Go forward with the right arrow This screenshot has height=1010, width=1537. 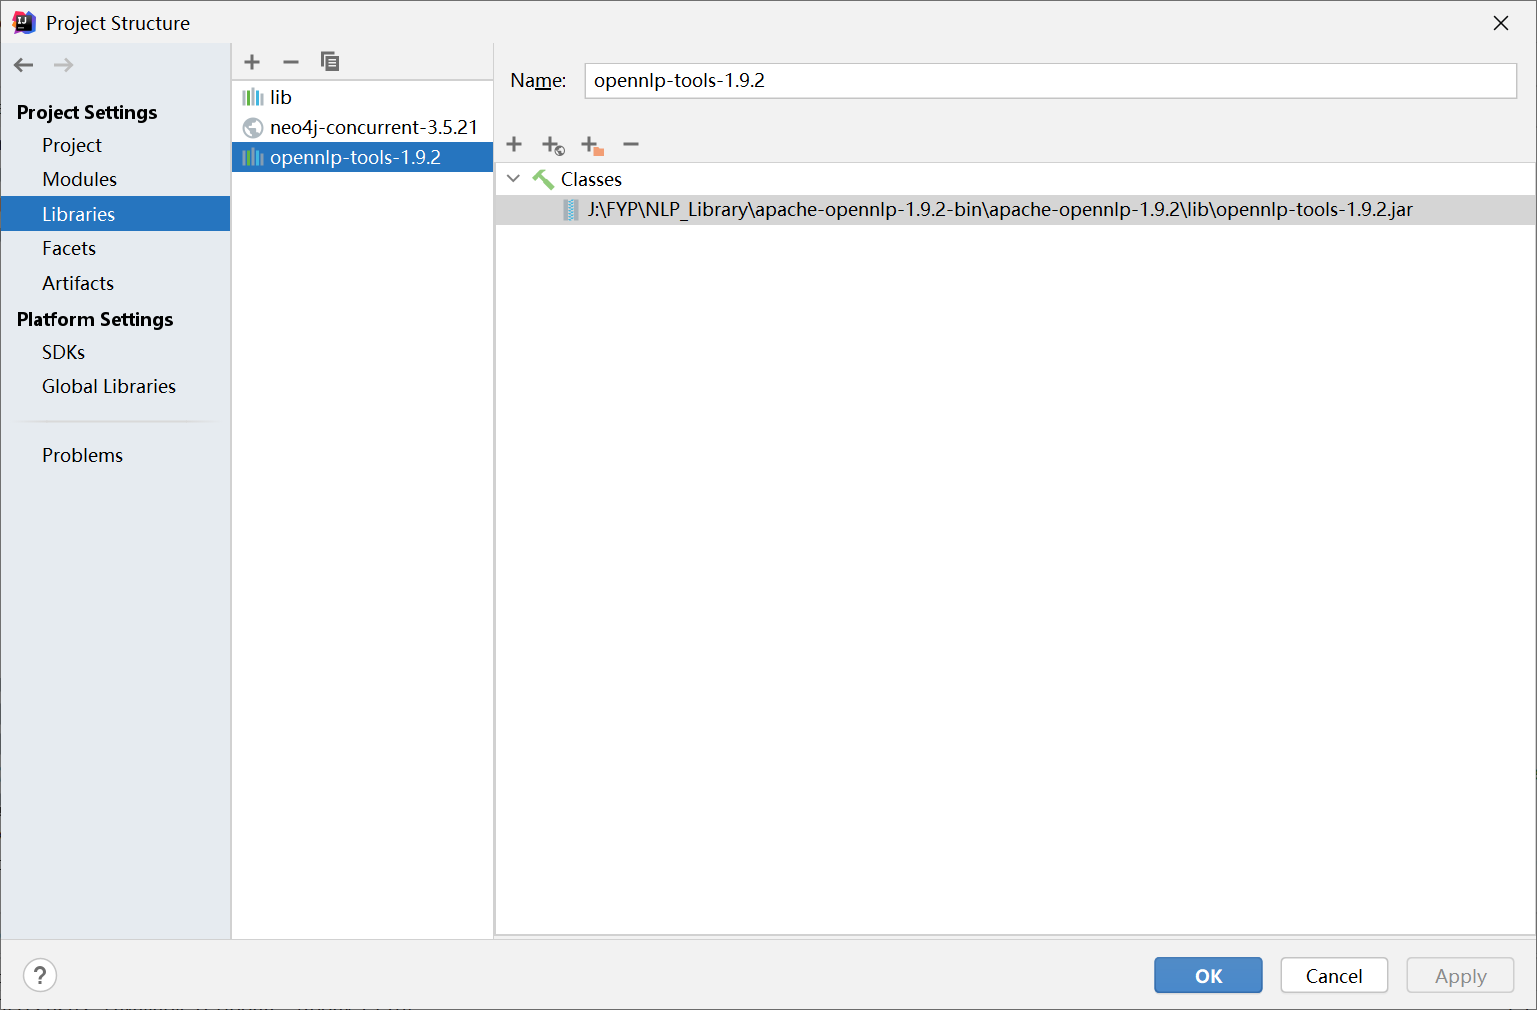point(63,65)
